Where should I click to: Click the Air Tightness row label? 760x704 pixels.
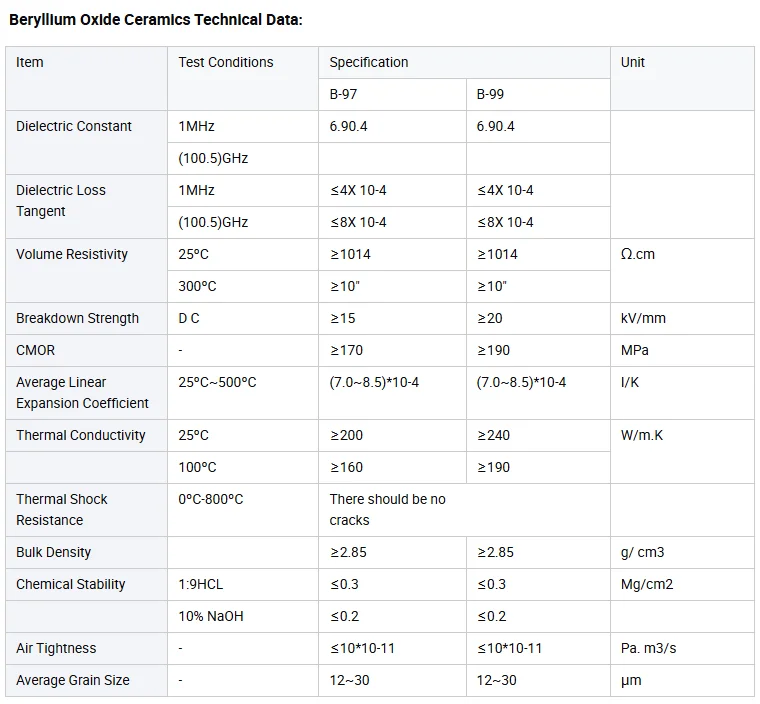coord(56,648)
